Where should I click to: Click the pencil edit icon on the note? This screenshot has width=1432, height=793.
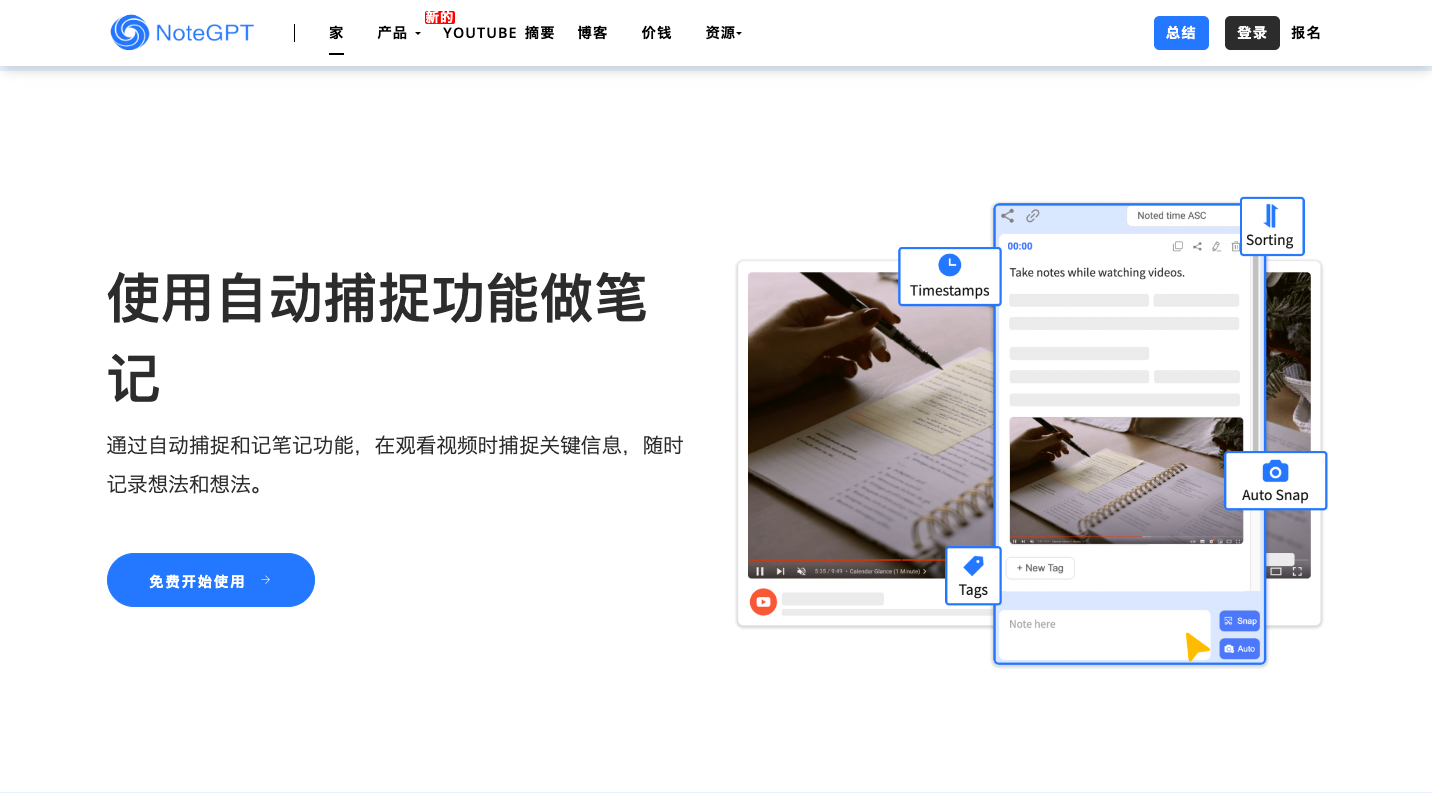point(1216,246)
